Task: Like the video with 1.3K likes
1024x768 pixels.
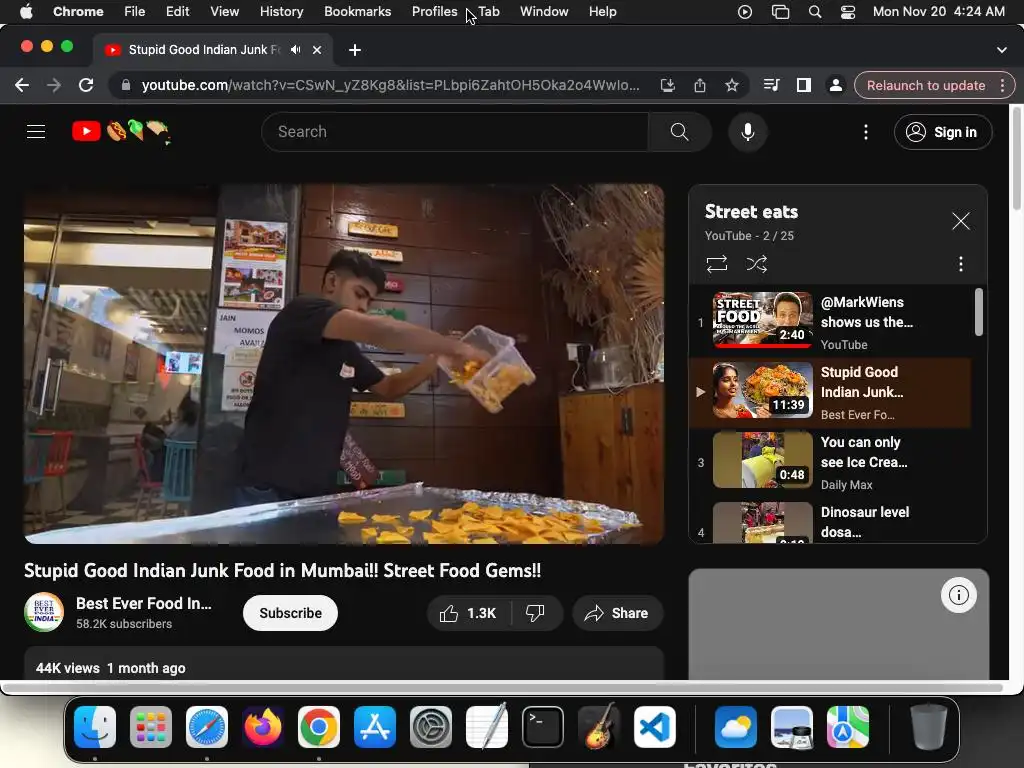Action: click(x=469, y=613)
